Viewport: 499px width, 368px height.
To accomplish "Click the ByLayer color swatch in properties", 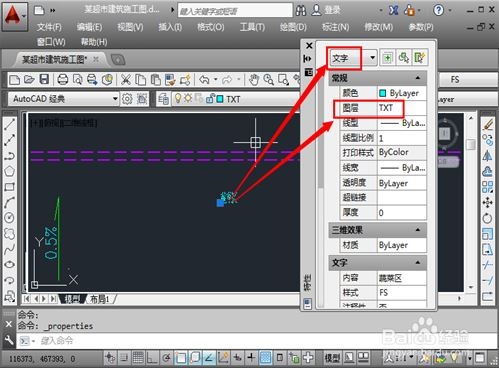I will point(383,93).
